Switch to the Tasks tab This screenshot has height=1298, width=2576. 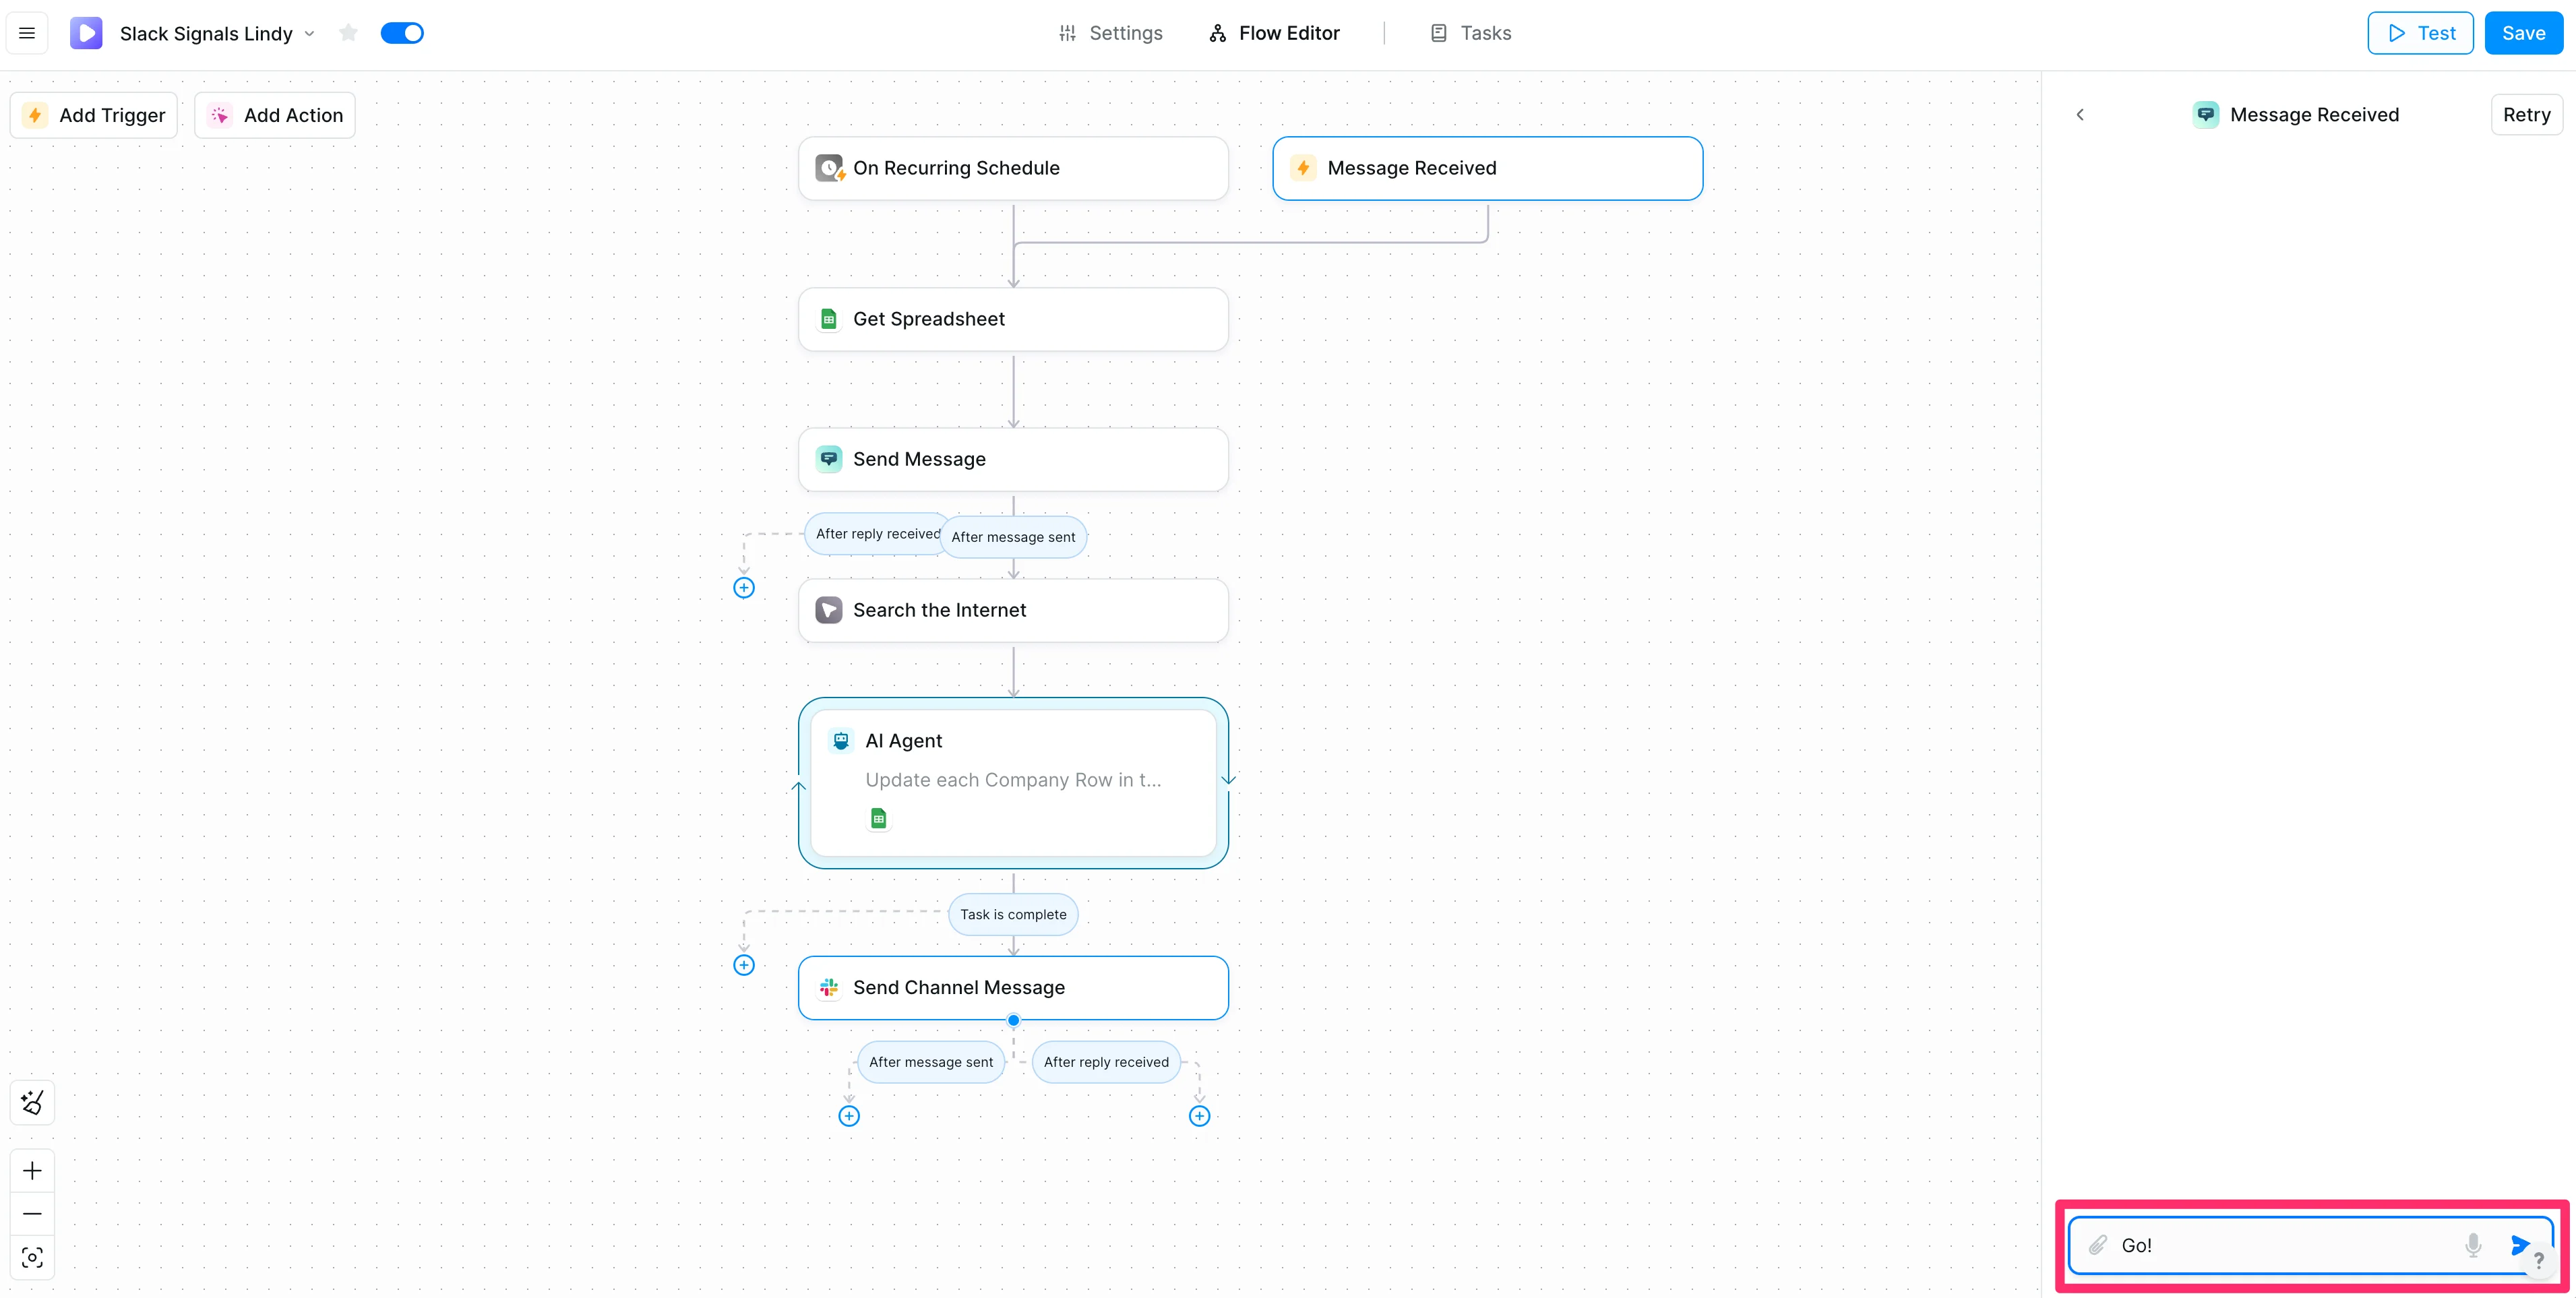point(1470,33)
